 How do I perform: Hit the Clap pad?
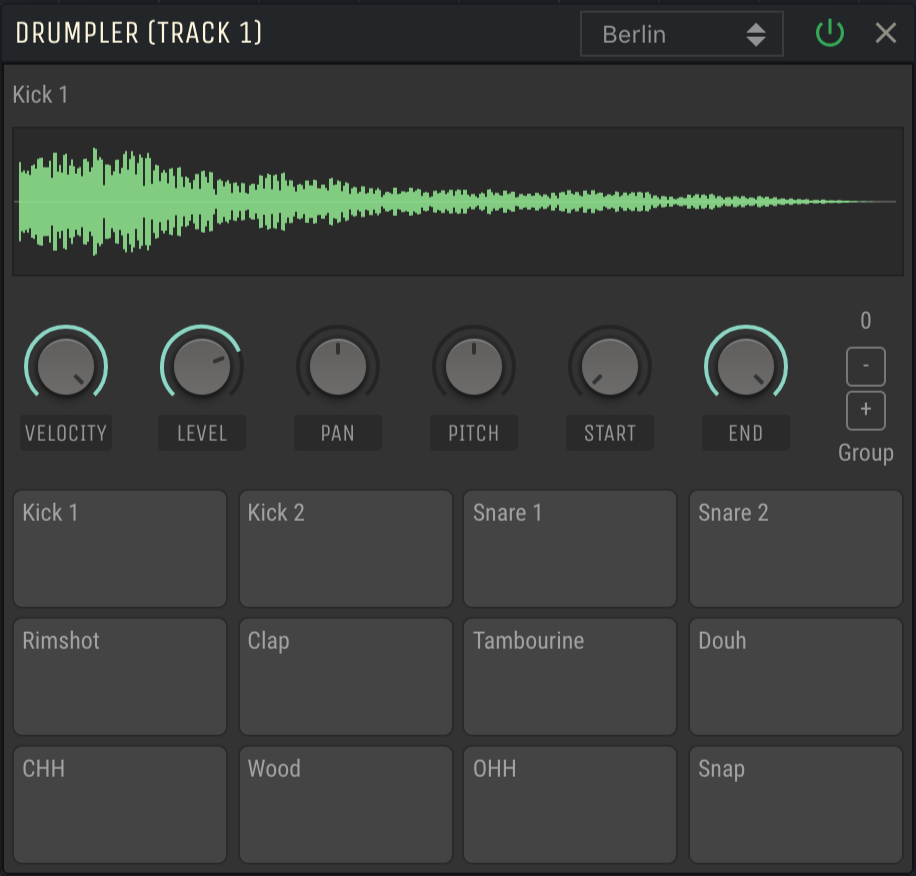[345, 675]
